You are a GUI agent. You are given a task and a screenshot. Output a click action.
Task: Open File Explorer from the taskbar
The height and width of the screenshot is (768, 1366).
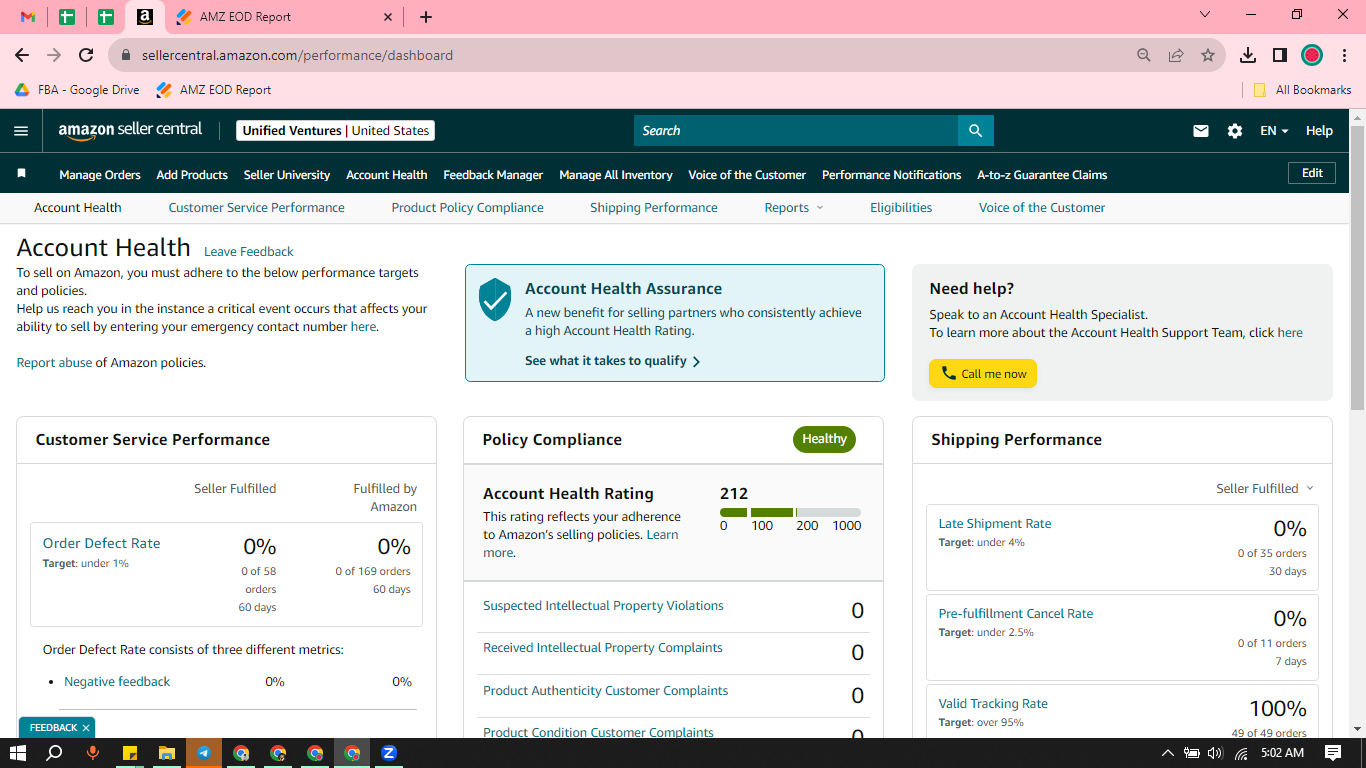(x=167, y=753)
